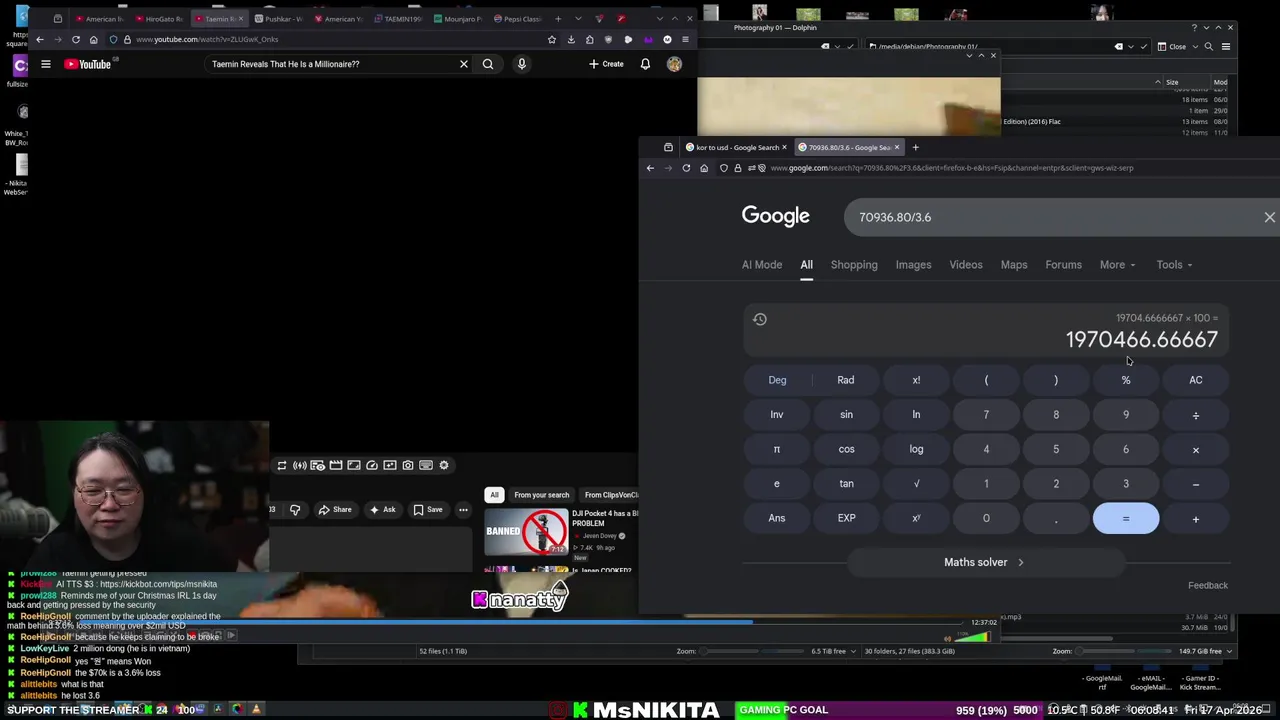Open enhancer settings gear icon
Screen dimensions: 1280x720
tap(444, 465)
